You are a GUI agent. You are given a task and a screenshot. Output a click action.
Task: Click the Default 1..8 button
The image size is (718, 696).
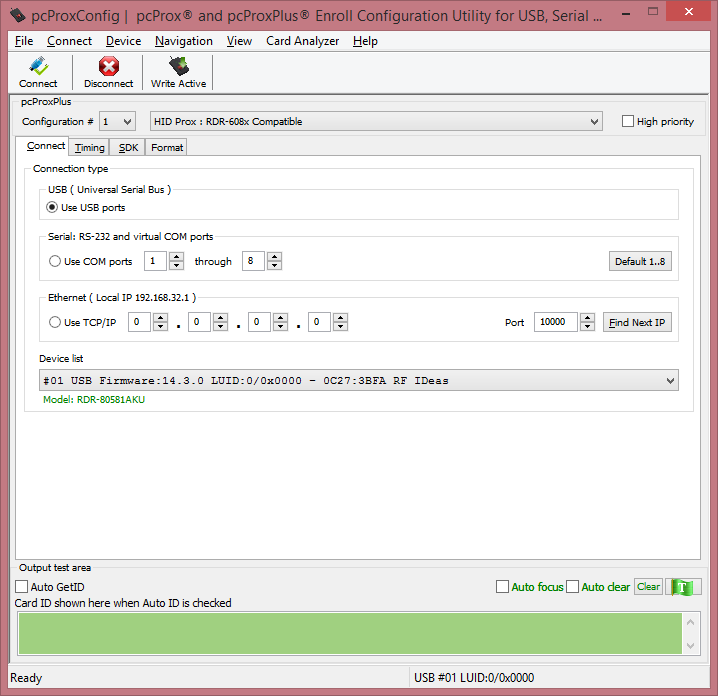pyautogui.click(x=640, y=261)
